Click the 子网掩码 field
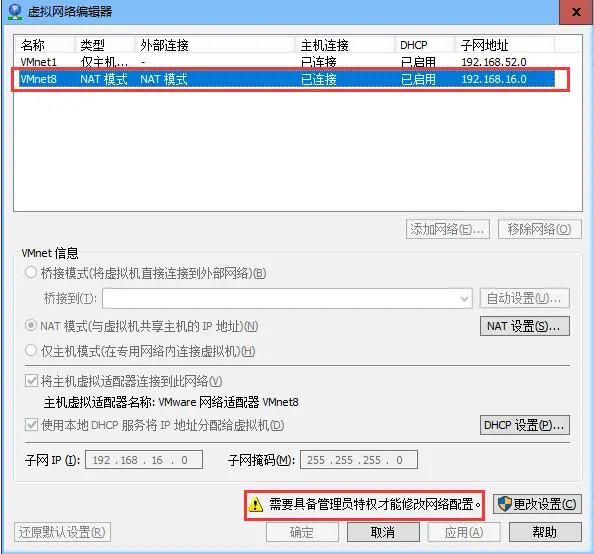594x554 pixels. click(359, 460)
